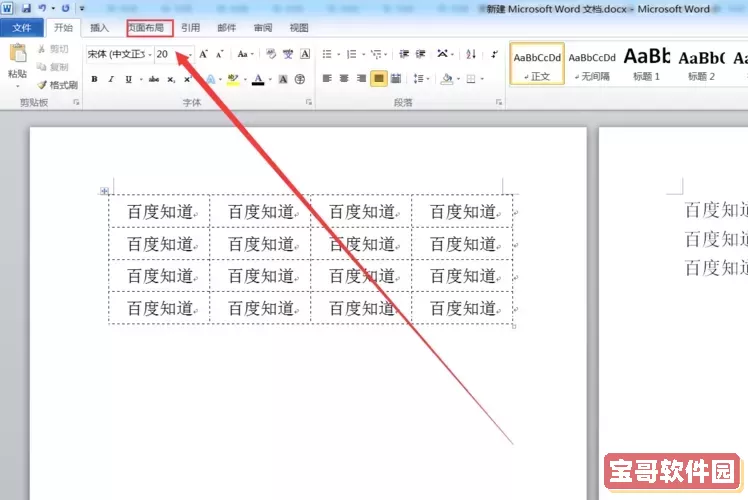Align text left
Screen dimensions: 748x500
(327, 78)
